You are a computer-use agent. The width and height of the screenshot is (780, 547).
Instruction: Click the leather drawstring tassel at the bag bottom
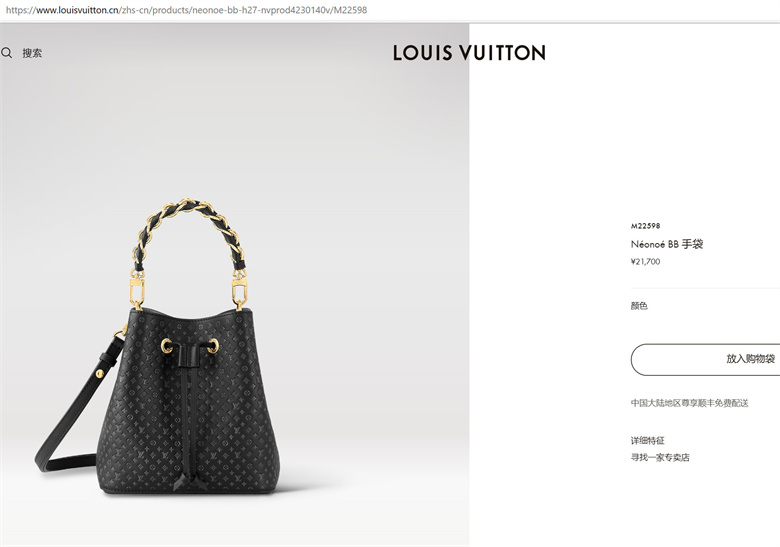click(x=188, y=480)
